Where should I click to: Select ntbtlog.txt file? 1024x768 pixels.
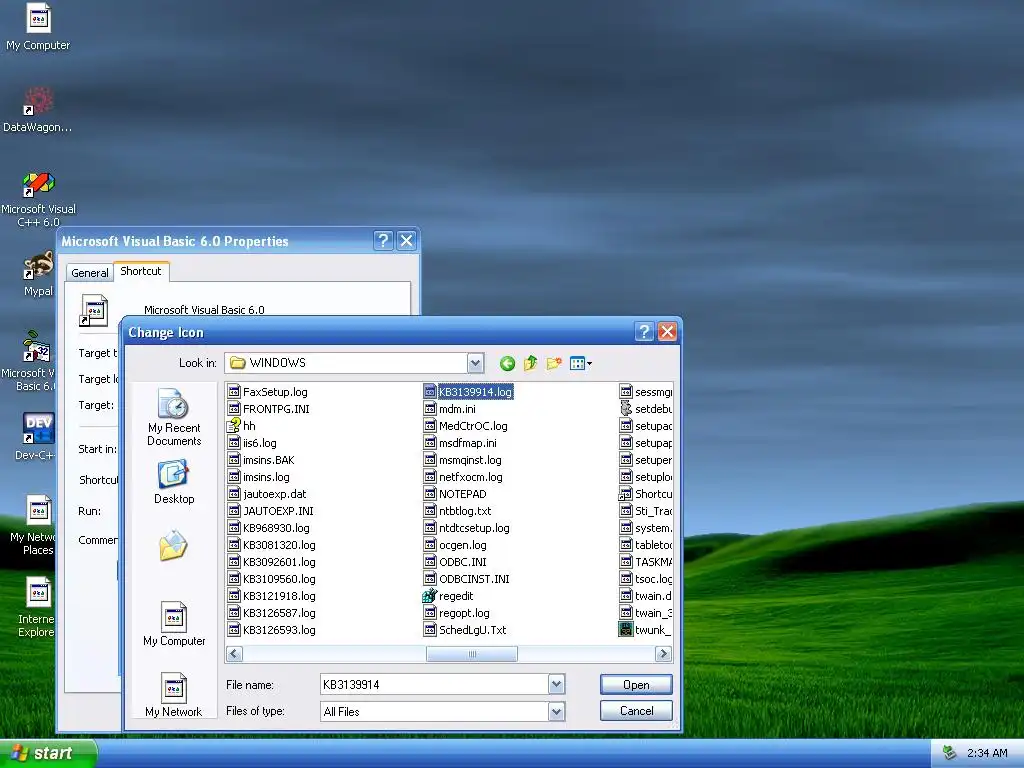click(x=457, y=511)
